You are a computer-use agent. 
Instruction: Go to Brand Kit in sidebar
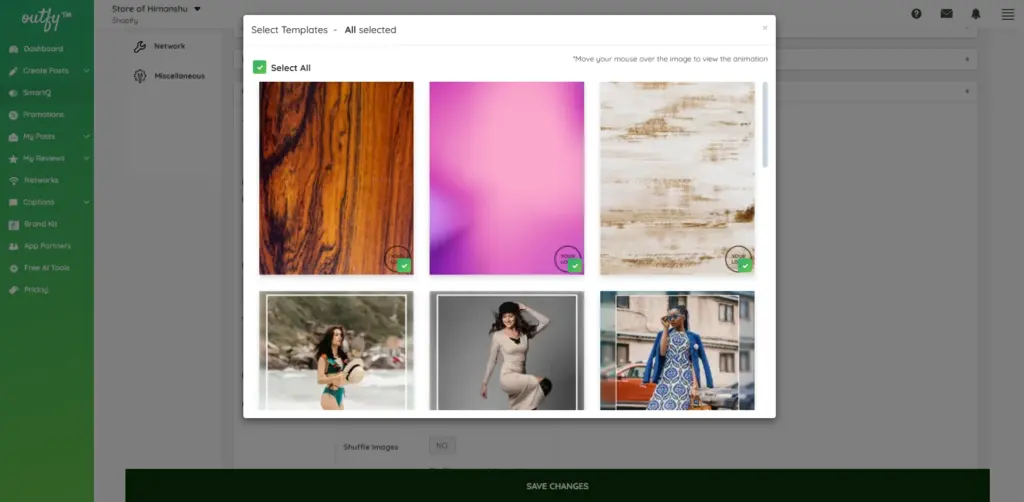point(40,224)
